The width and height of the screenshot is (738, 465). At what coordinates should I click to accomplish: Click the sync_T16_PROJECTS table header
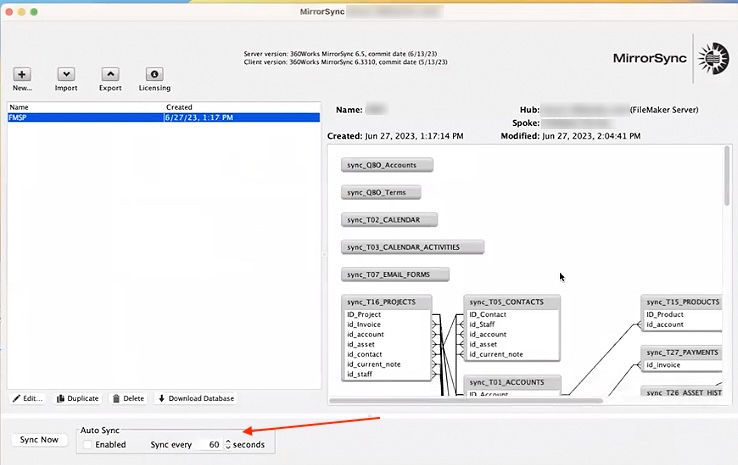[x=386, y=302]
